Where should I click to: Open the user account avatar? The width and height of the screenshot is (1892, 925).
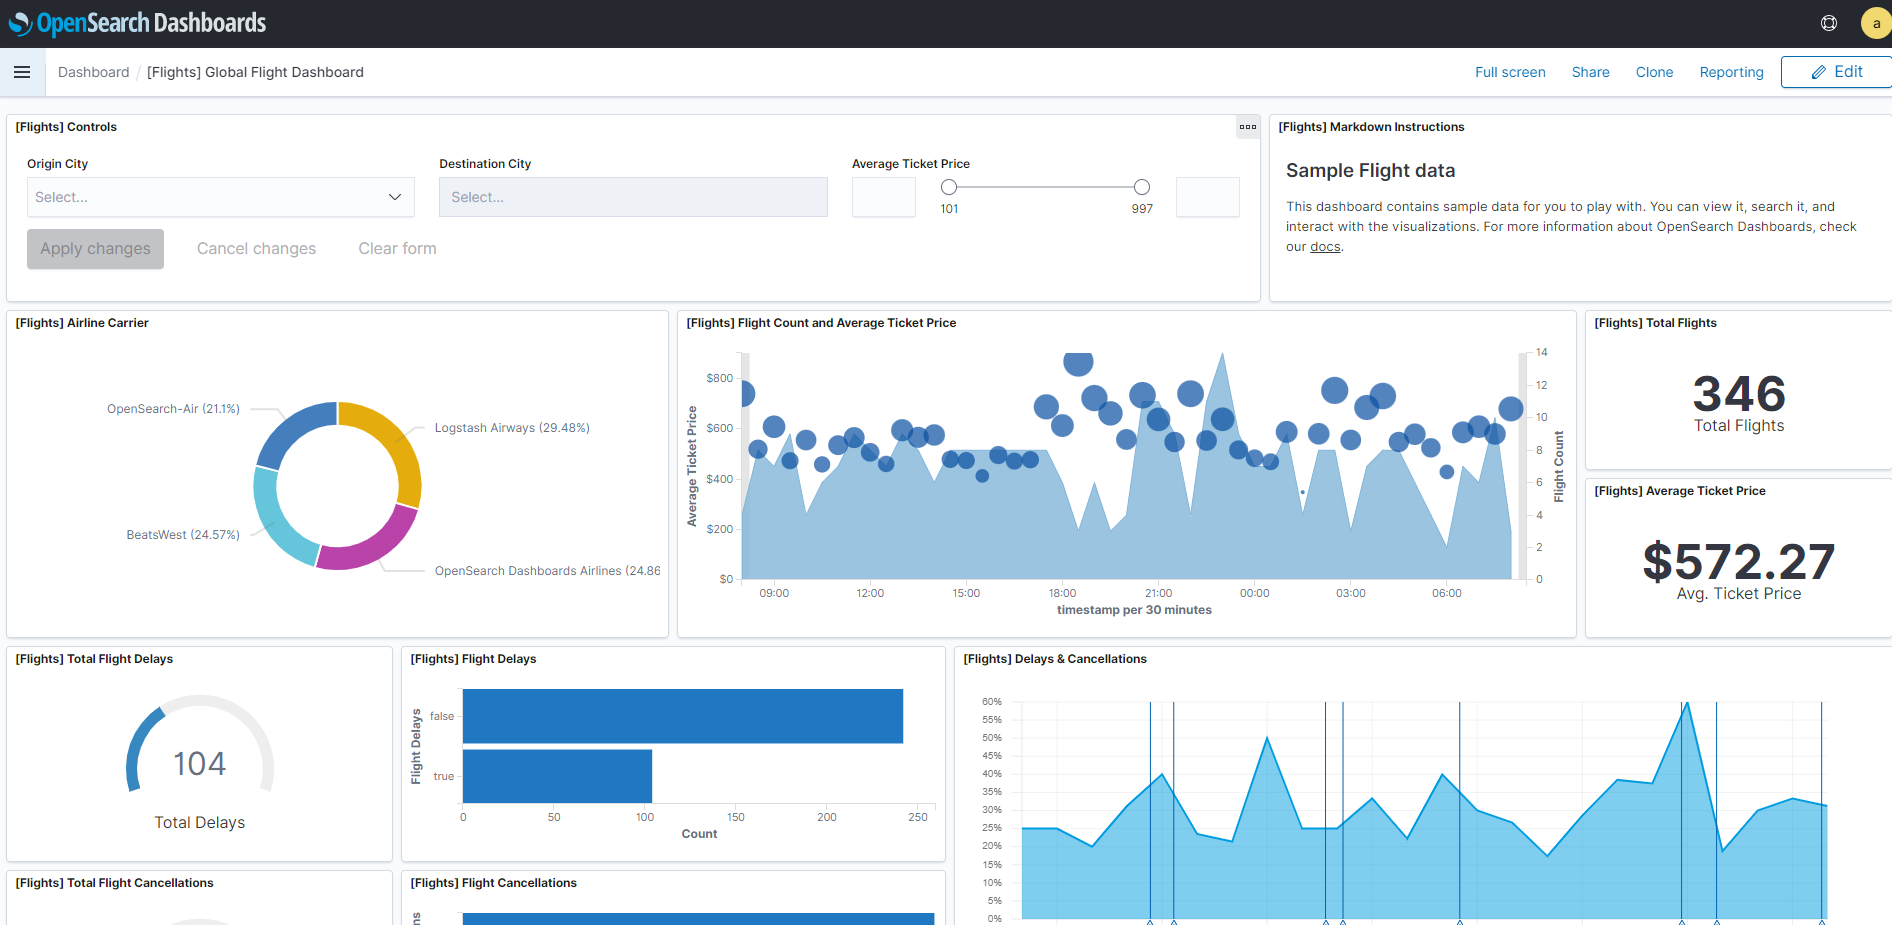click(x=1876, y=23)
